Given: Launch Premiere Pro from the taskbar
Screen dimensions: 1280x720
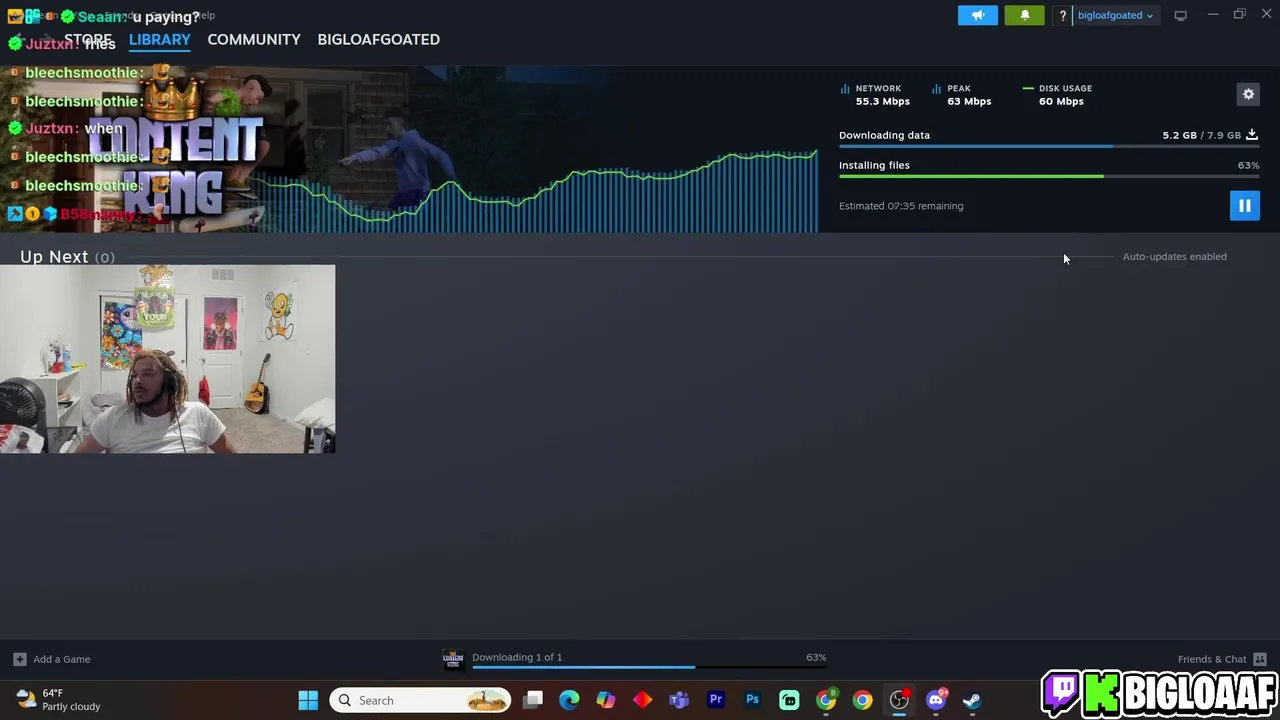Looking at the screenshot, I should point(716,700).
